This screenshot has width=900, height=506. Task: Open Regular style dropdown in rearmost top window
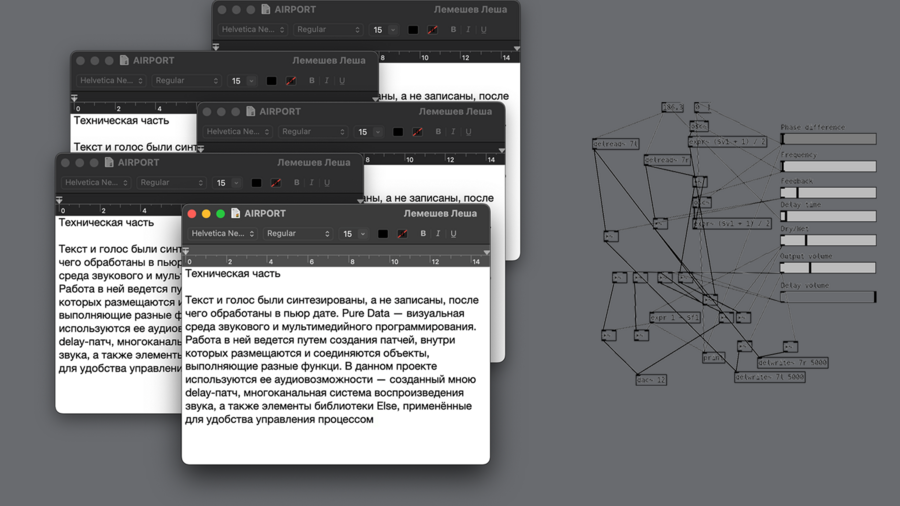point(328,29)
